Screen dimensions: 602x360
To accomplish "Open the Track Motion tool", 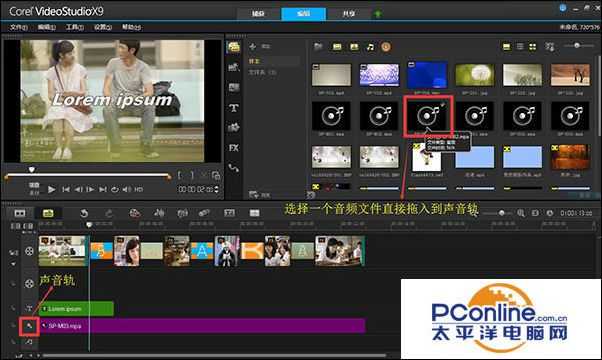I will [204, 213].
